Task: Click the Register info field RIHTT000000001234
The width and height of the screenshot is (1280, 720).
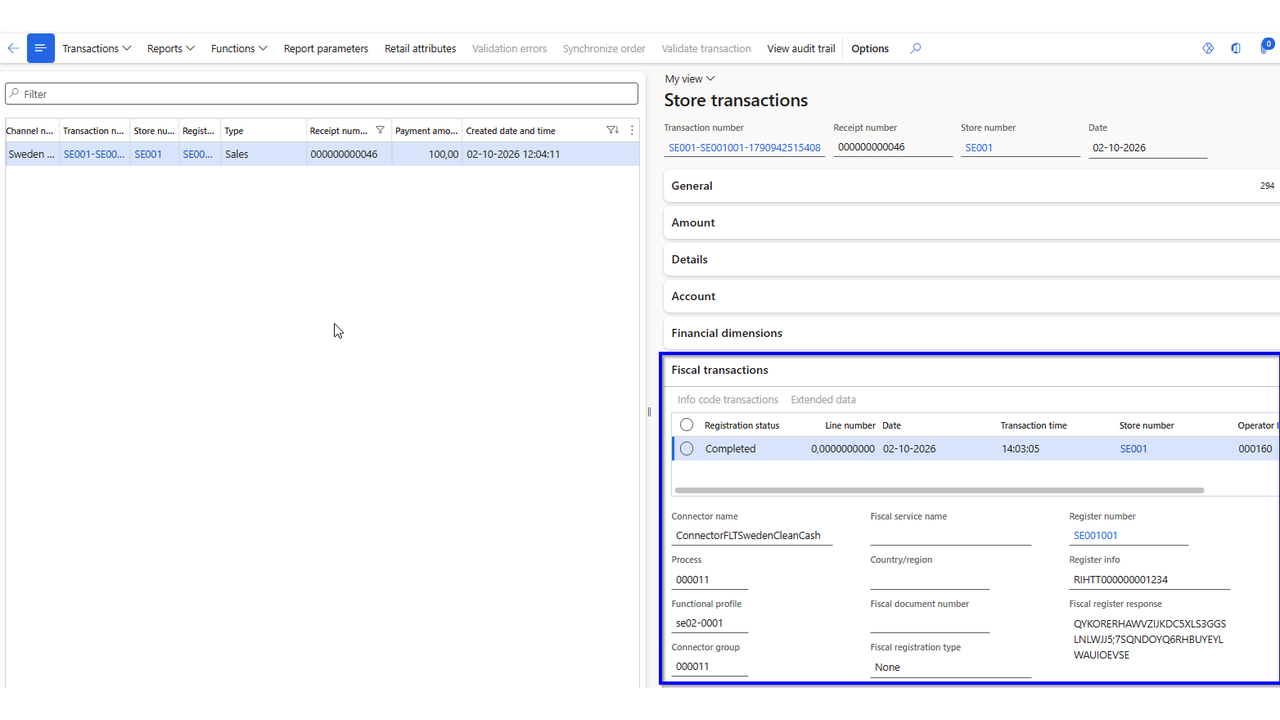Action: pyautogui.click(x=1149, y=579)
